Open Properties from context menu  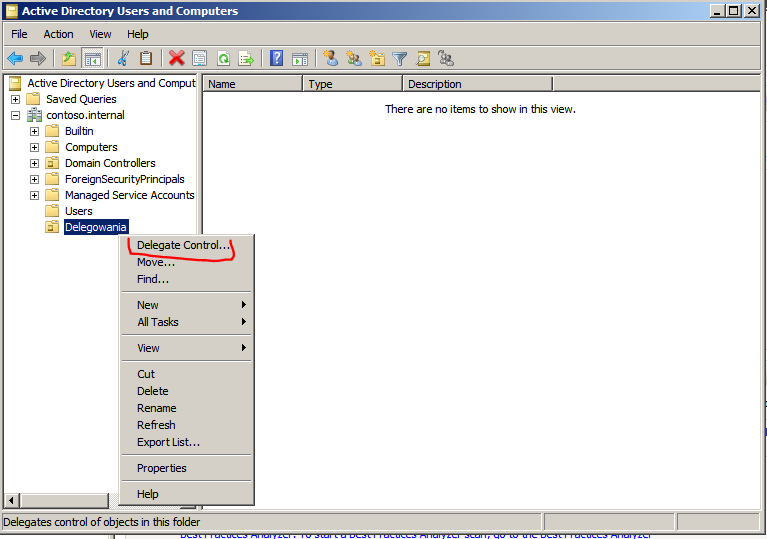tap(187, 468)
